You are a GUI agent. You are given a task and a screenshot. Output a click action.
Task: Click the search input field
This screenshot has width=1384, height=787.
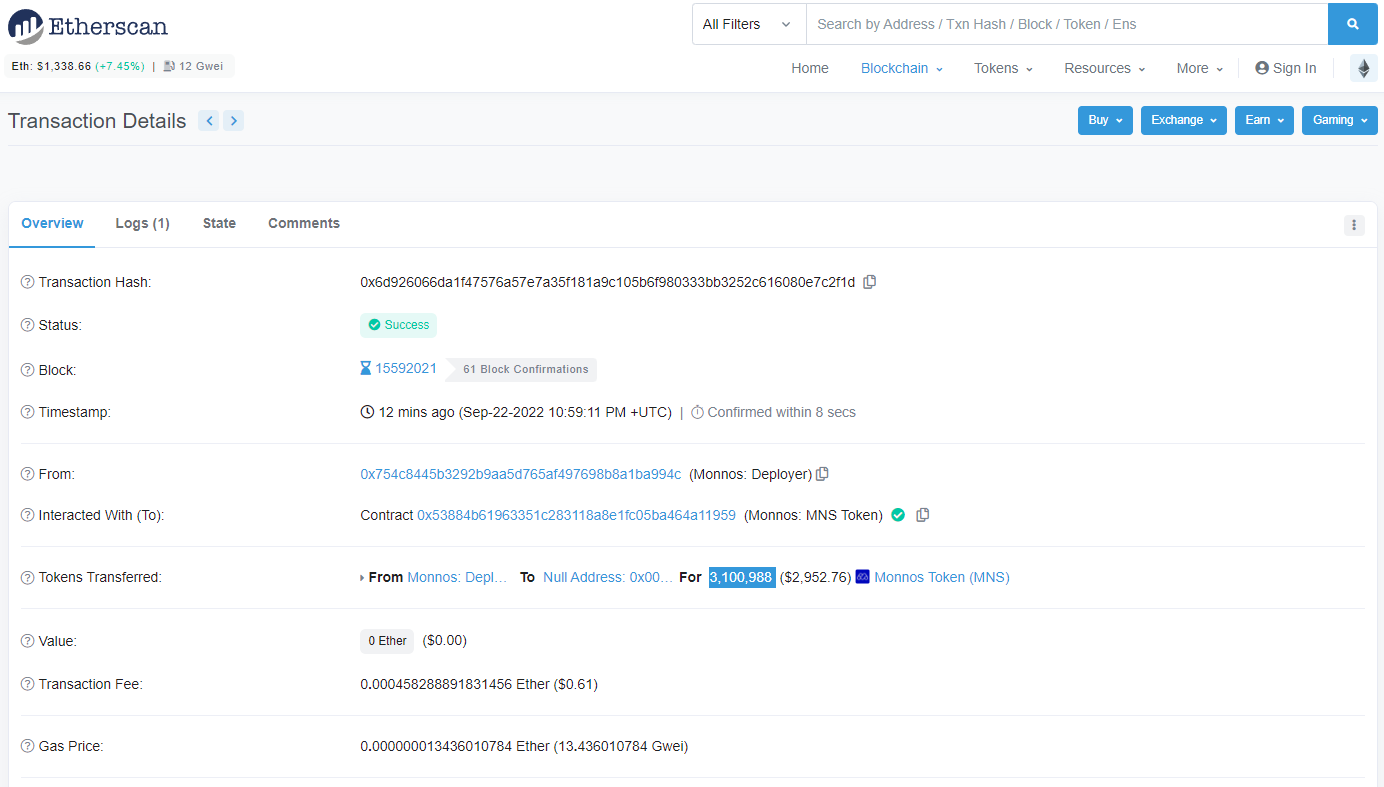pyautogui.click(x=1067, y=24)
